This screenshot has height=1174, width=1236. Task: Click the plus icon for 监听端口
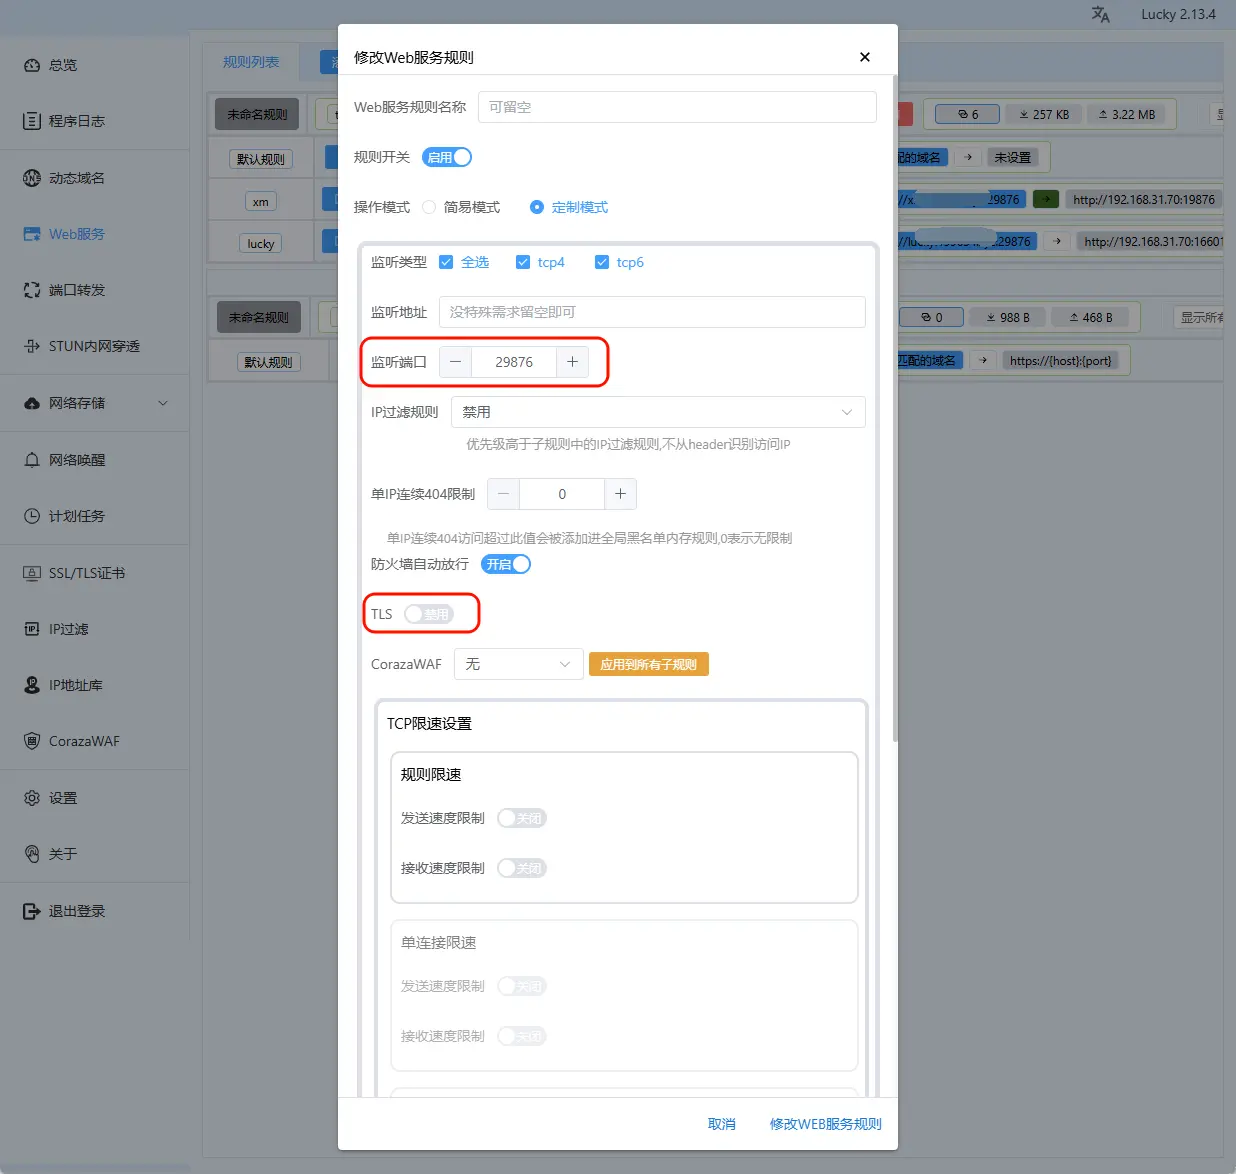[x=572, y=362]
